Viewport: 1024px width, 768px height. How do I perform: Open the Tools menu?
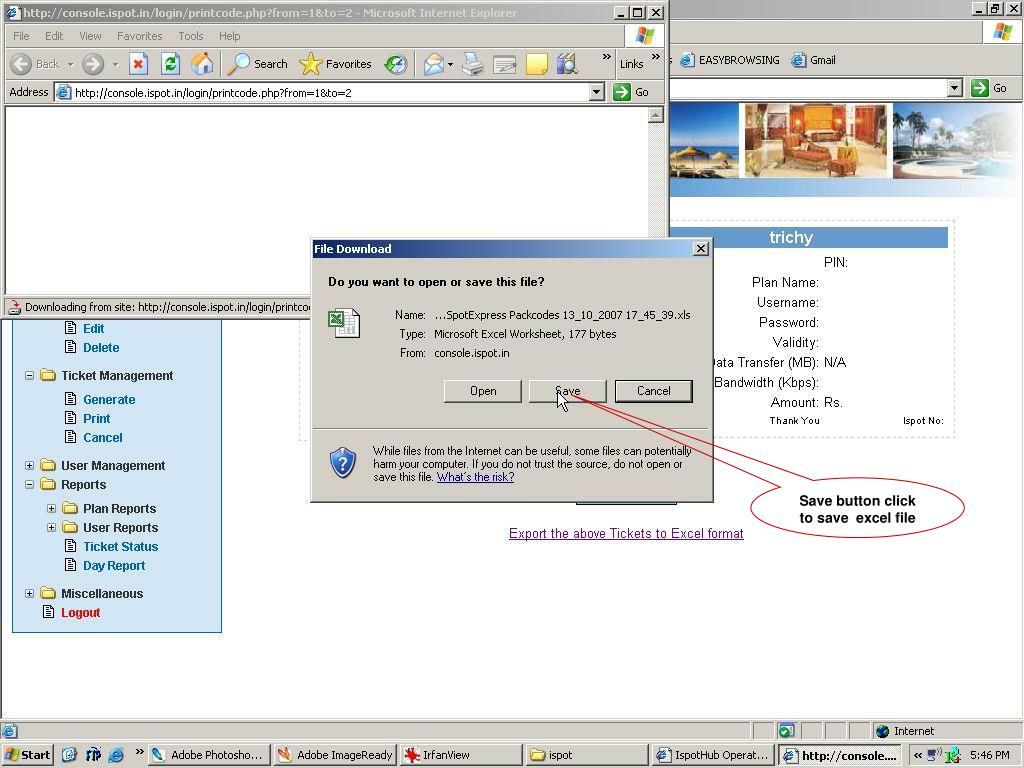190,36
